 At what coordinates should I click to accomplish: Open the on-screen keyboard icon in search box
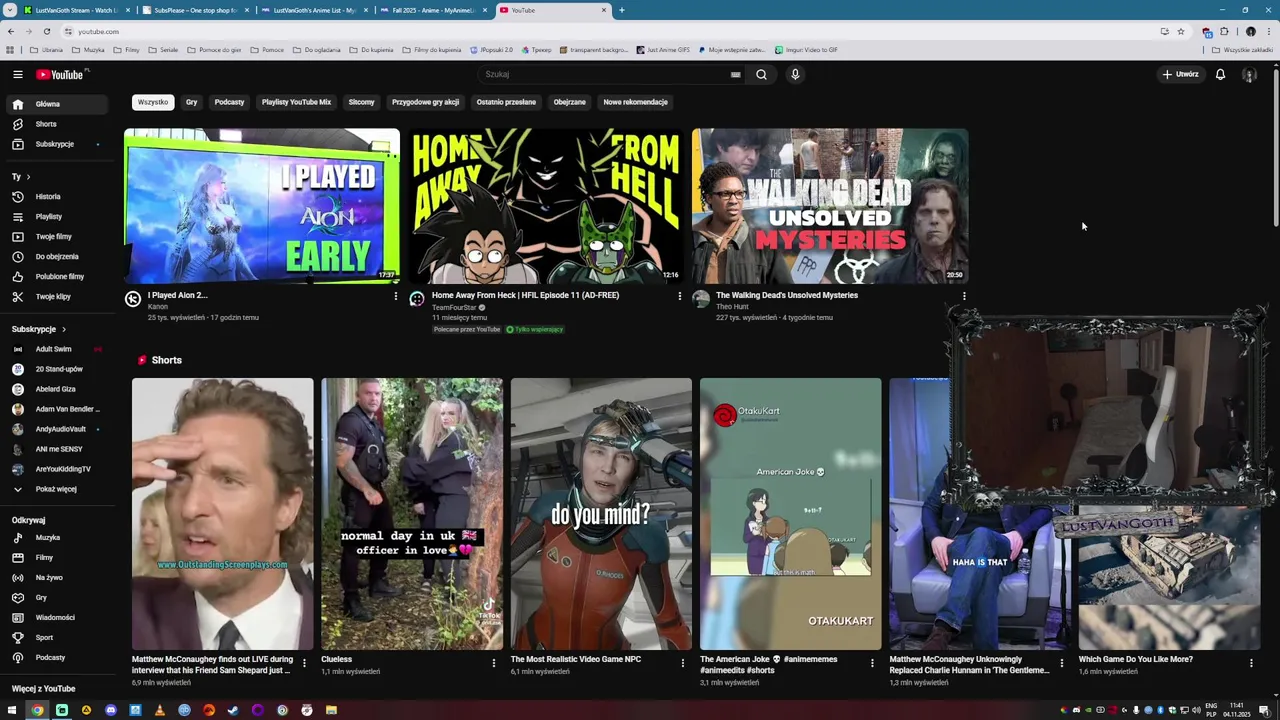[x=736, y=74]
